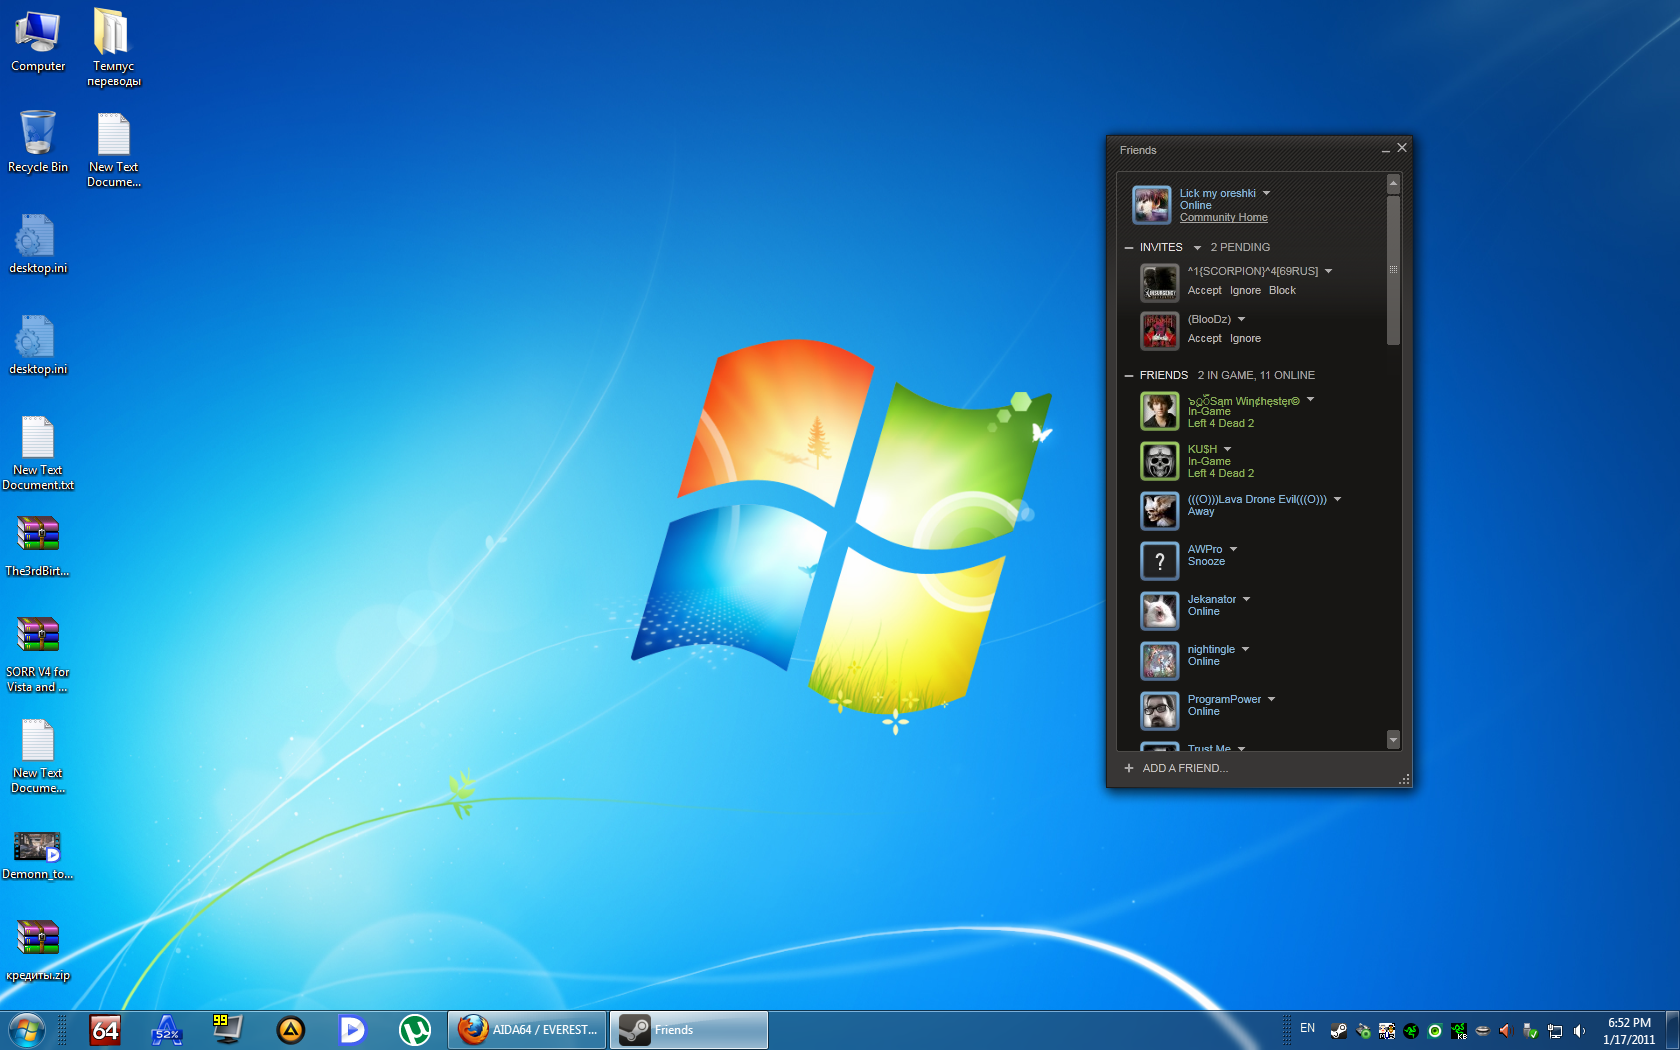Open dropdown arrow next to Sam Winchester
Image resolution: width=1680 pixels, height=1050 pixels.
(x=1310, y=399)
